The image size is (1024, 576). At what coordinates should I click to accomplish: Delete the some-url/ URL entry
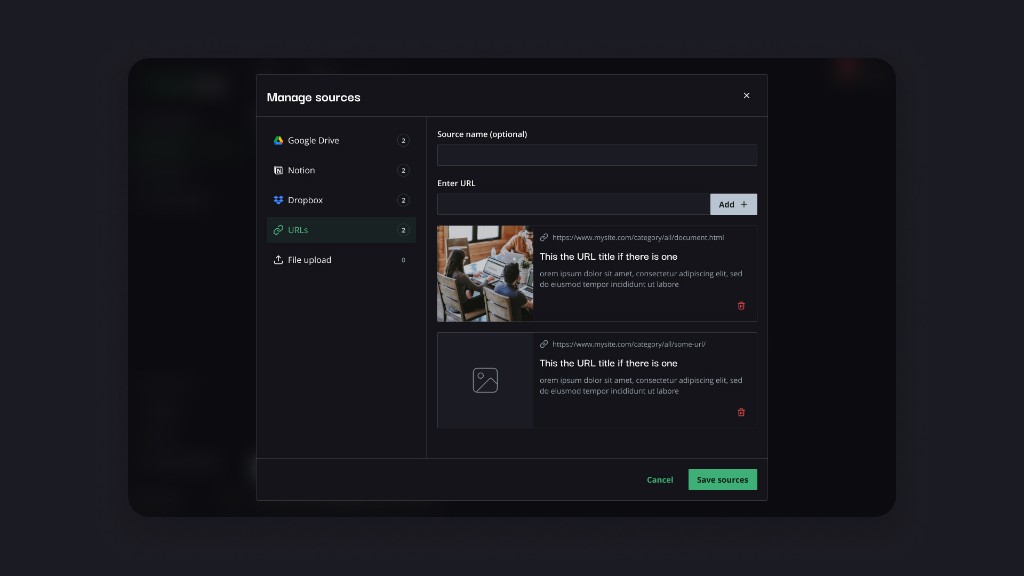741,412
